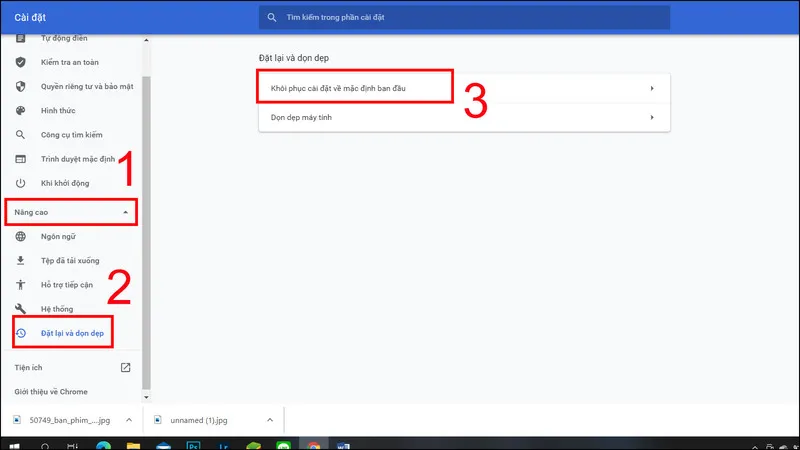Expand Khôi phục cài đặt về mặc định ban đầu arrow
The image size is (800, 450).
(x=651, y=89)
